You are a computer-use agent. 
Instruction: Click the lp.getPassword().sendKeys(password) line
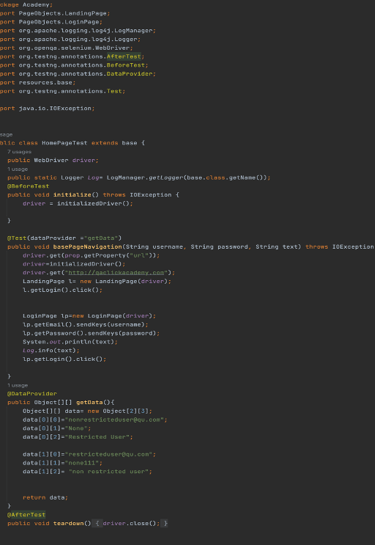coord(91,333)
